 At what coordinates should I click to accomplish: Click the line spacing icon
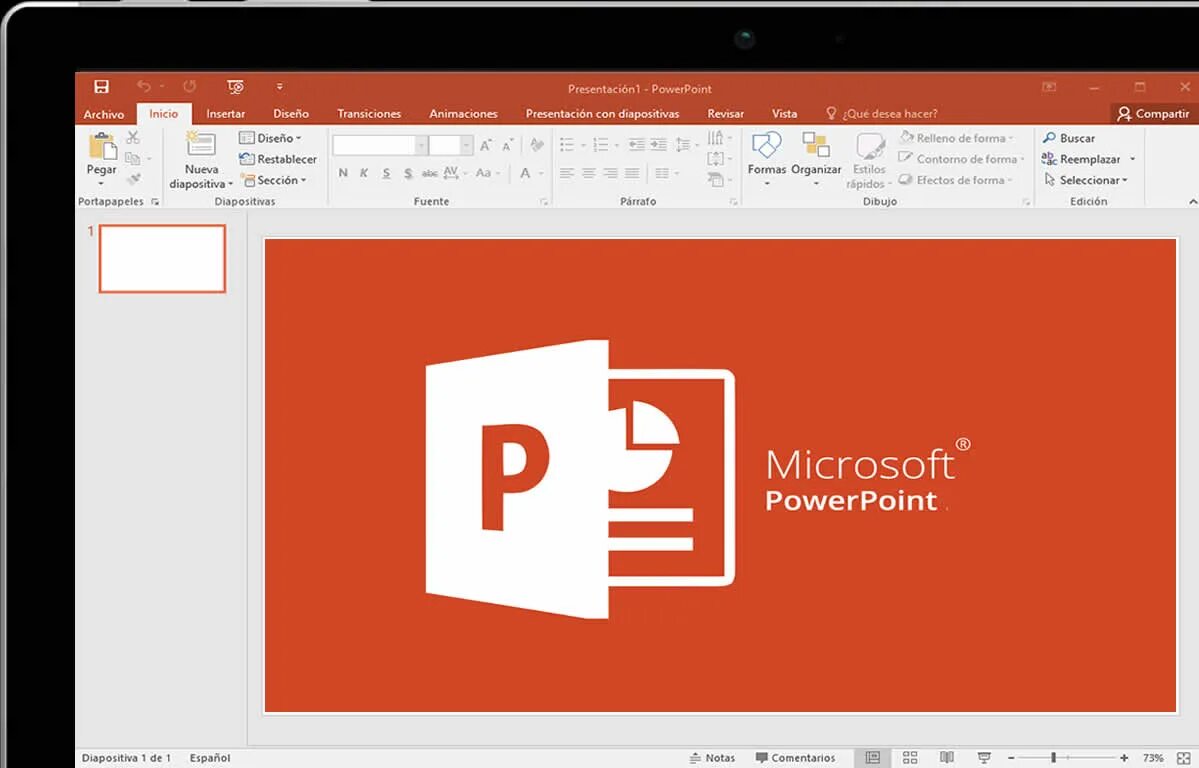[x=683, y=145]
